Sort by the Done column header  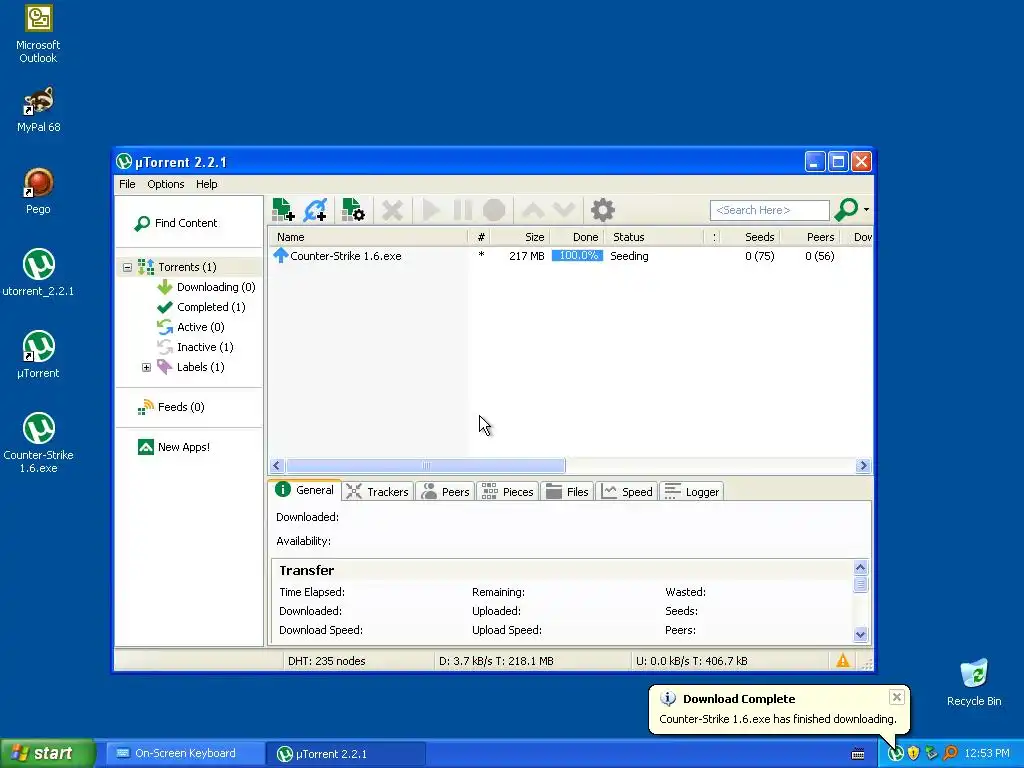coord(577,237)
